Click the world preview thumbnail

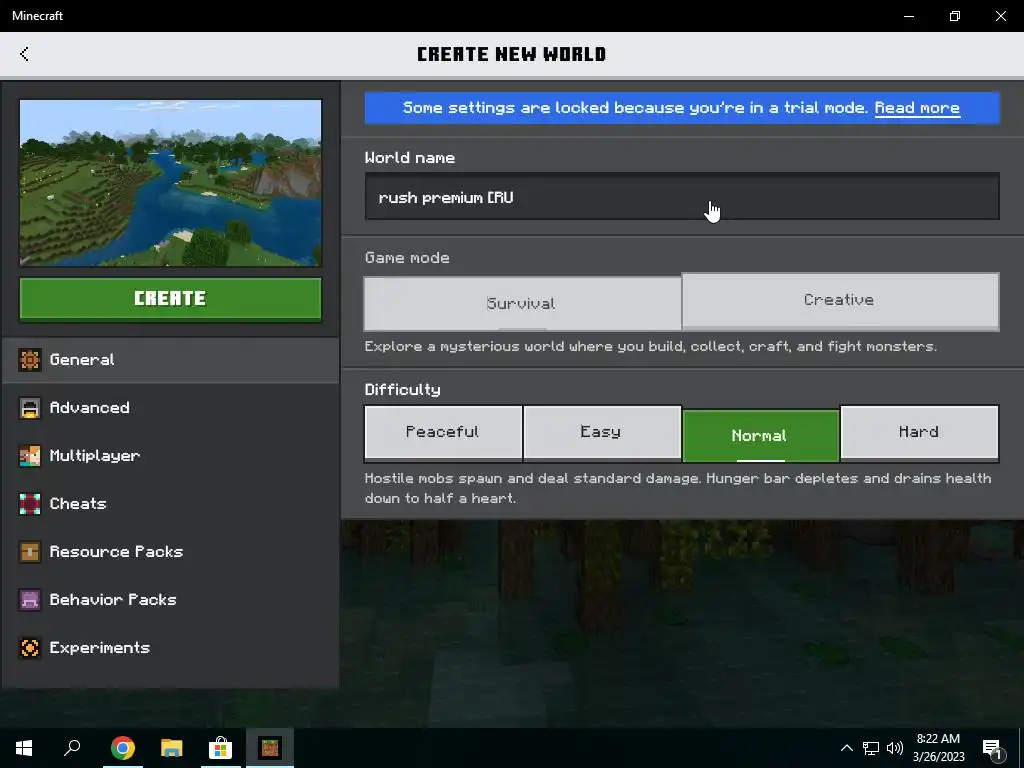(x=170, y=183)
